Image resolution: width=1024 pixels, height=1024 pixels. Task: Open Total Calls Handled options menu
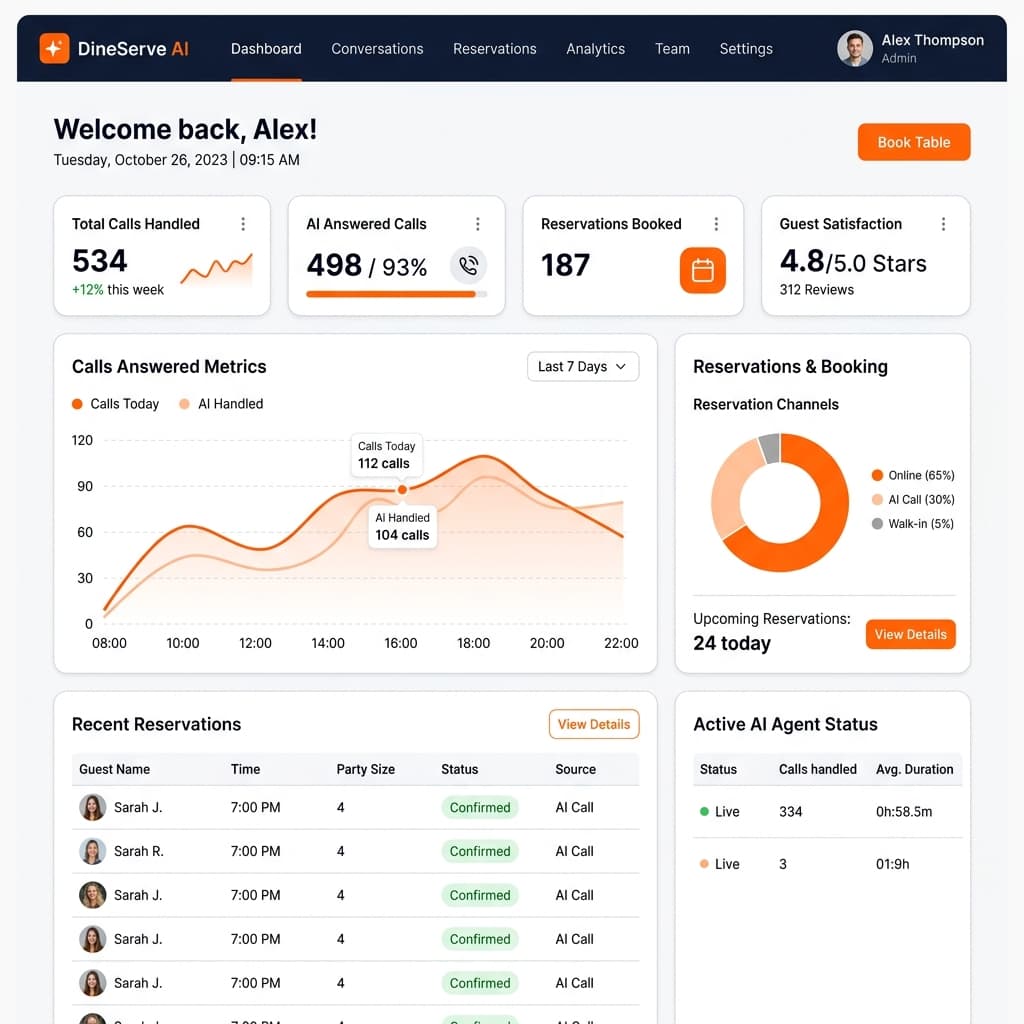click(x=243, y=224)
